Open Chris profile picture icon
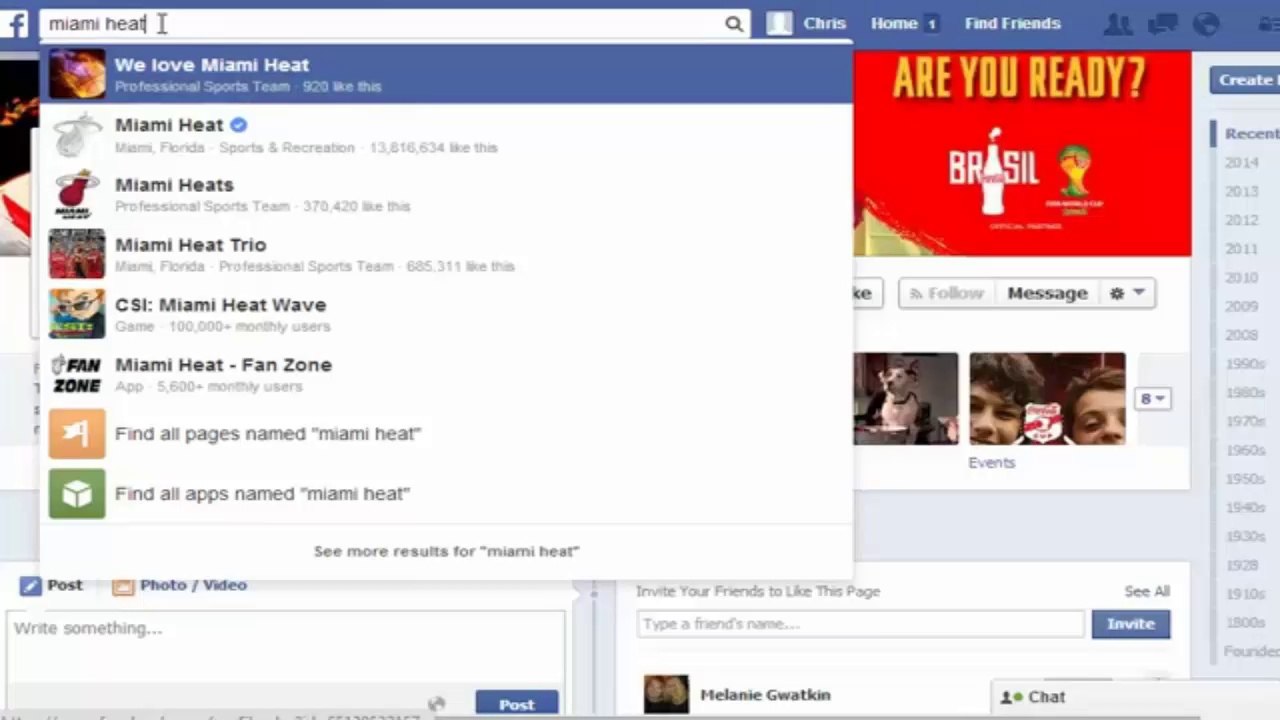This screenshot has height=720, width=1280. coord(779,23)
